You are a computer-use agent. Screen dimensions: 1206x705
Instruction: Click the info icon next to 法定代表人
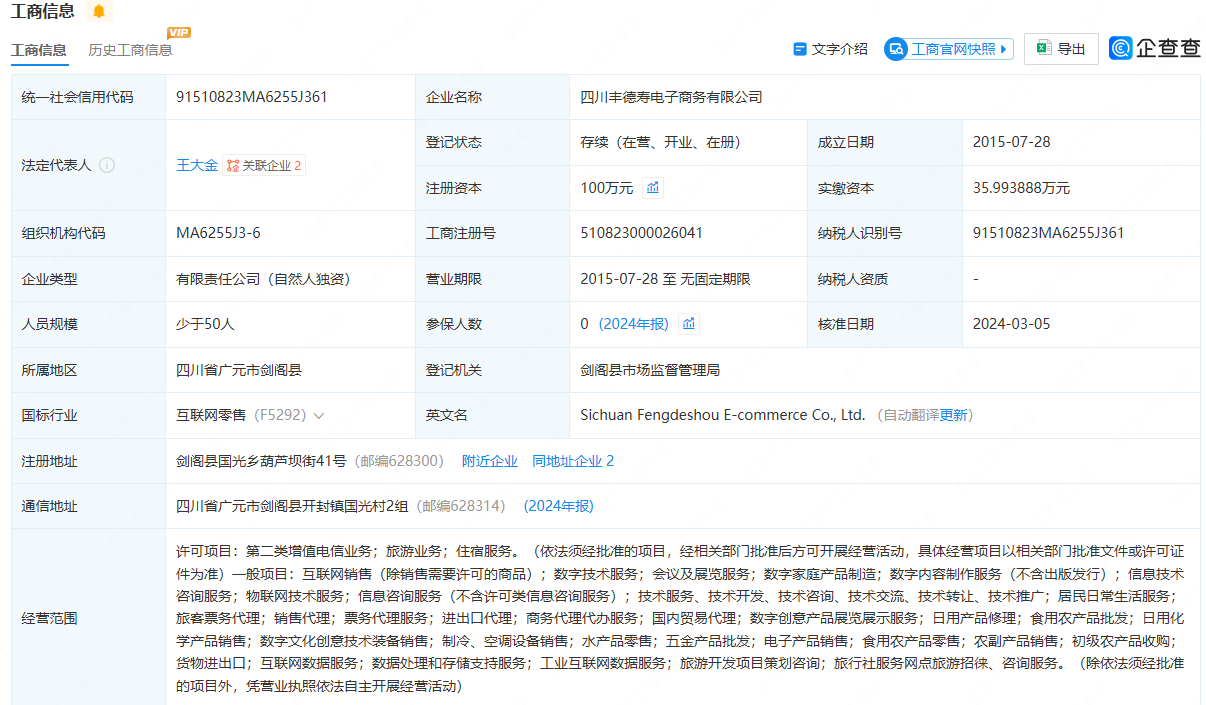[x=107, y=166]
